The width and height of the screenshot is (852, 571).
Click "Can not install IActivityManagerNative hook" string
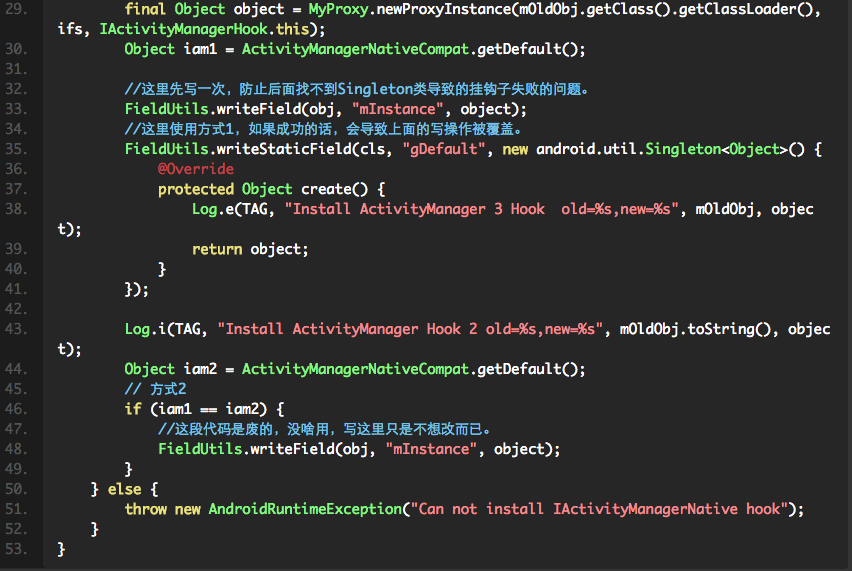(599, 509)
